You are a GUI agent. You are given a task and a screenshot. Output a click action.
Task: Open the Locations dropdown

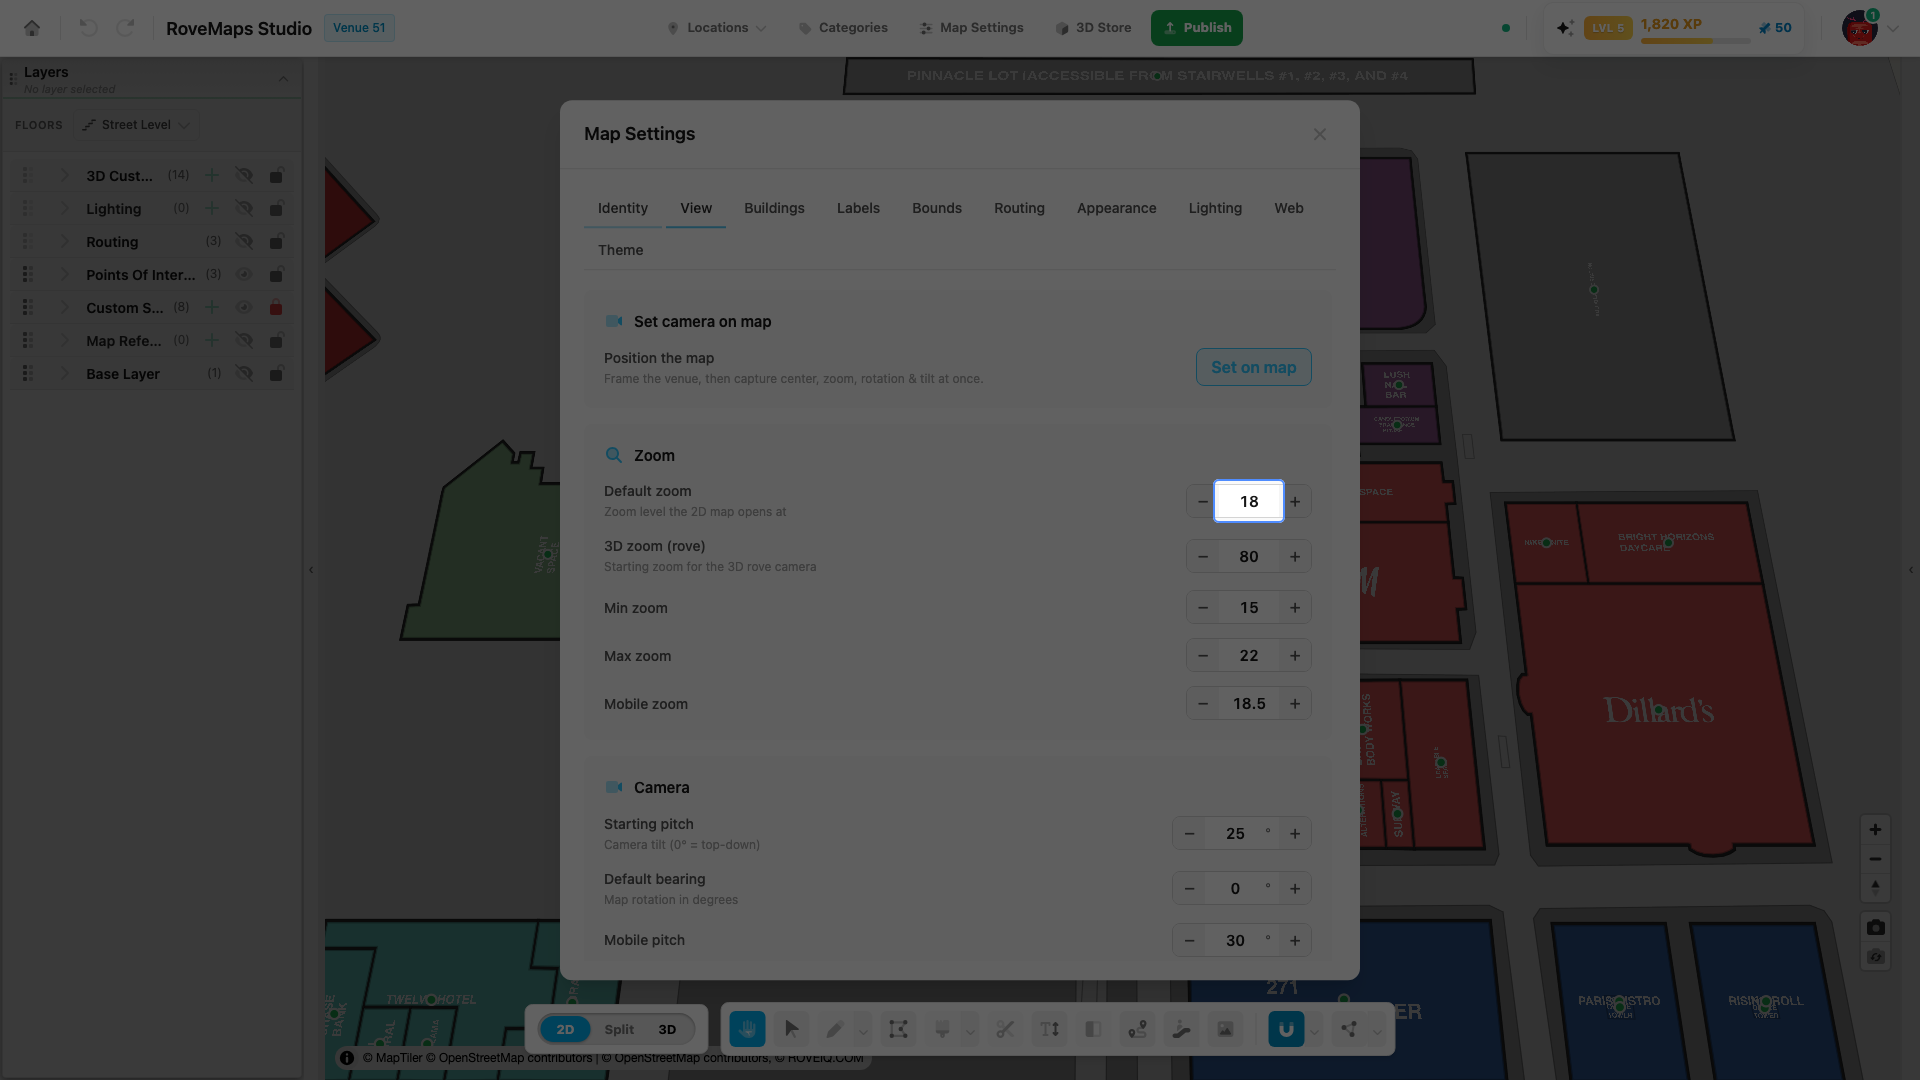pos(717,28)
